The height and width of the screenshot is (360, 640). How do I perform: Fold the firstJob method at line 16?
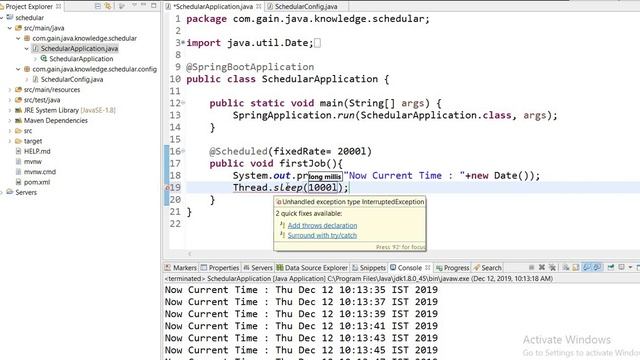coord(183,151)
